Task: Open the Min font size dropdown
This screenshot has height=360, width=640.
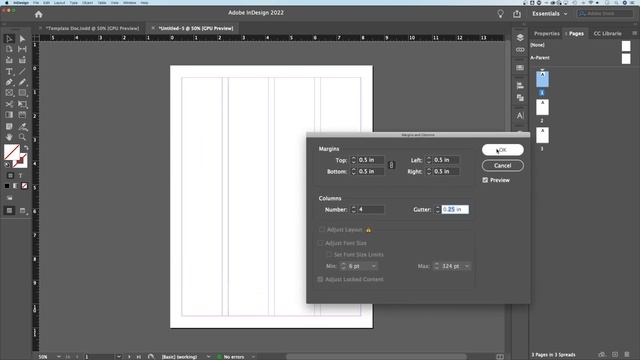Action: point(373,266)
